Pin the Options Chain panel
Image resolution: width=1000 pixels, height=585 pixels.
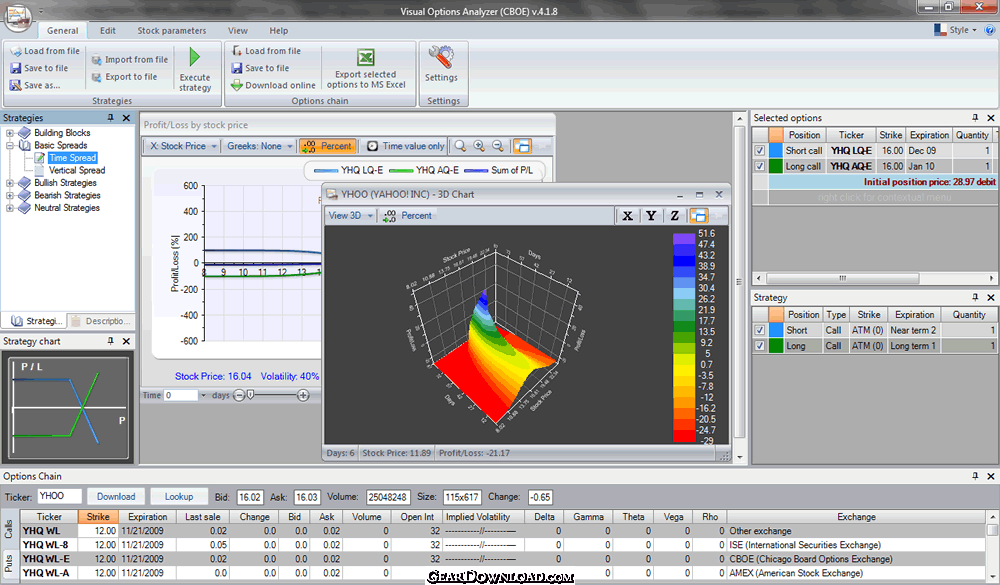975,477
